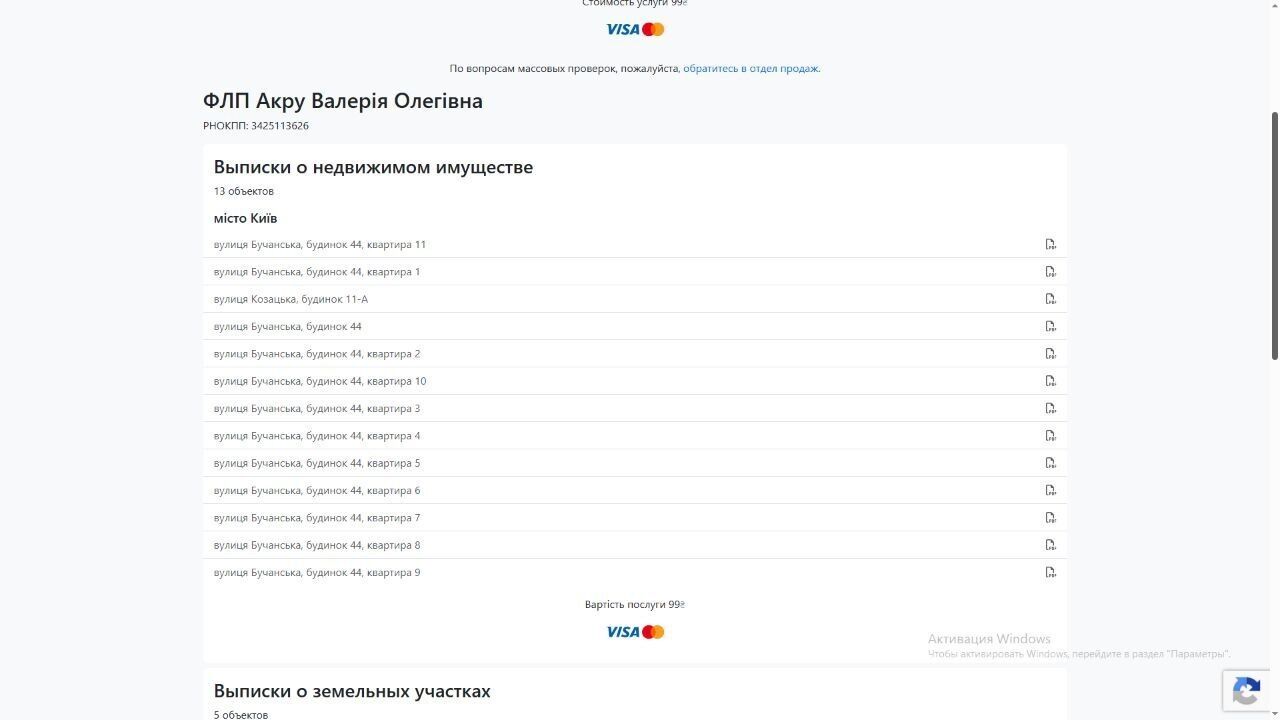
Task: Select вулиця Бучанська, будинок 44, квартира 5
Action: (317, 463)
